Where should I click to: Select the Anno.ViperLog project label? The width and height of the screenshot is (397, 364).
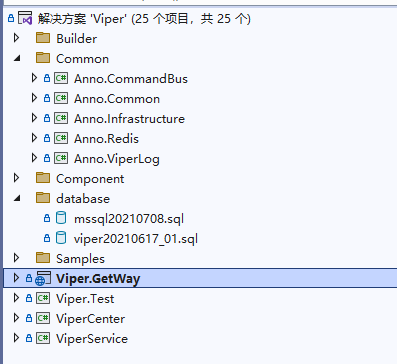point(117,159)
